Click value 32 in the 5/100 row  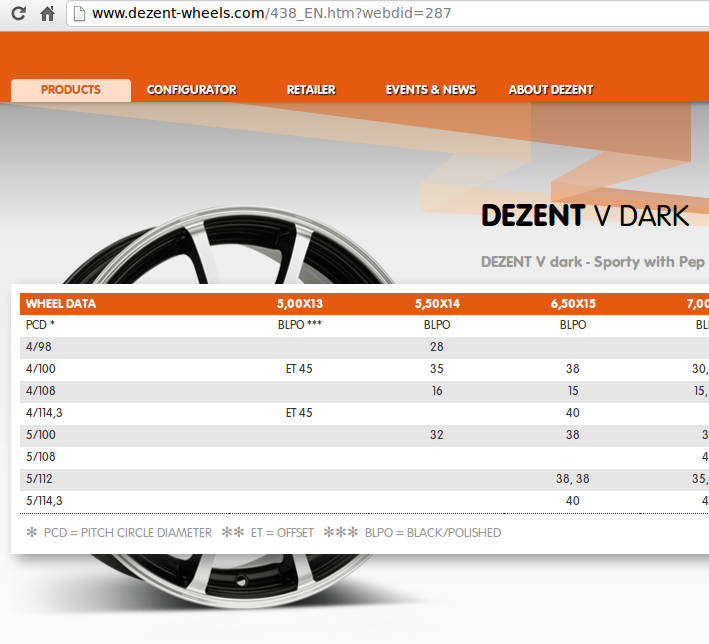pos(437,435)
